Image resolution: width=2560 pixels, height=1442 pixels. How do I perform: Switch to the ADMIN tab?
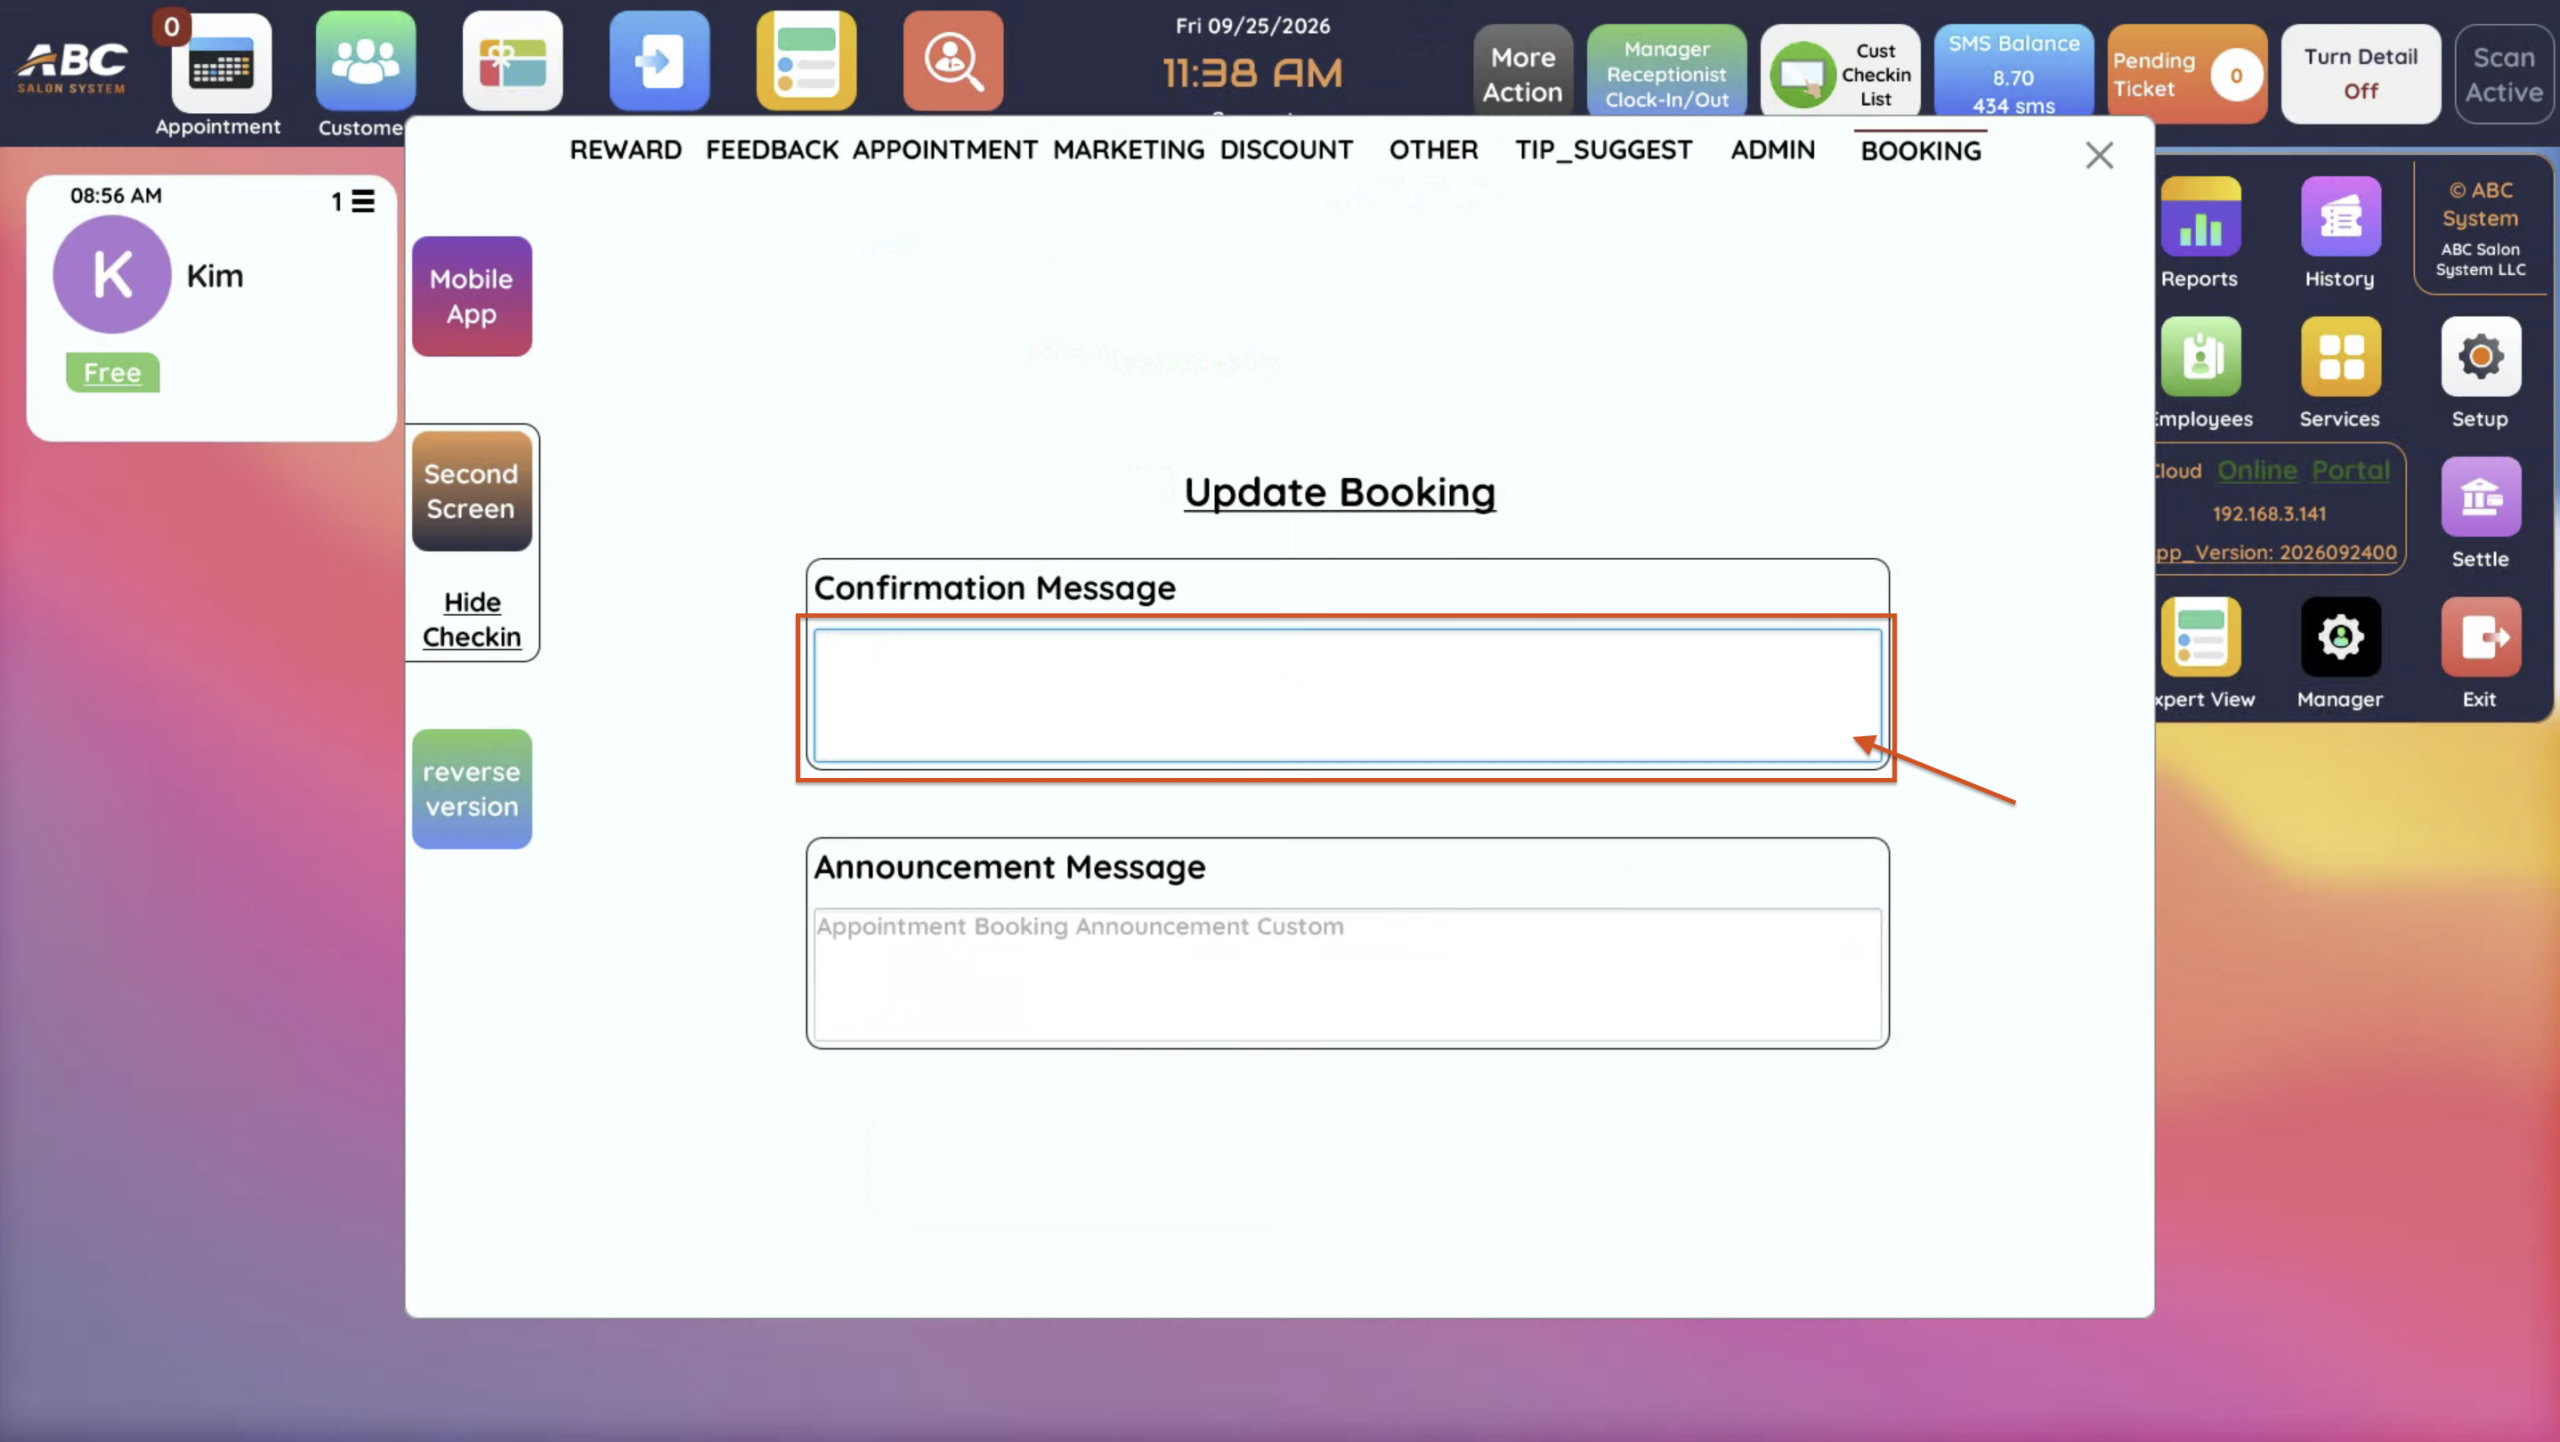[1772, 150]
